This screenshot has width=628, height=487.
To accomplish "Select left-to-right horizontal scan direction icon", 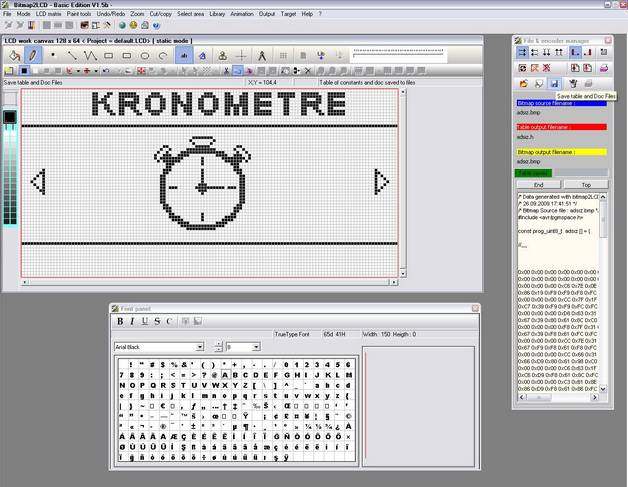I will [522, 52].
